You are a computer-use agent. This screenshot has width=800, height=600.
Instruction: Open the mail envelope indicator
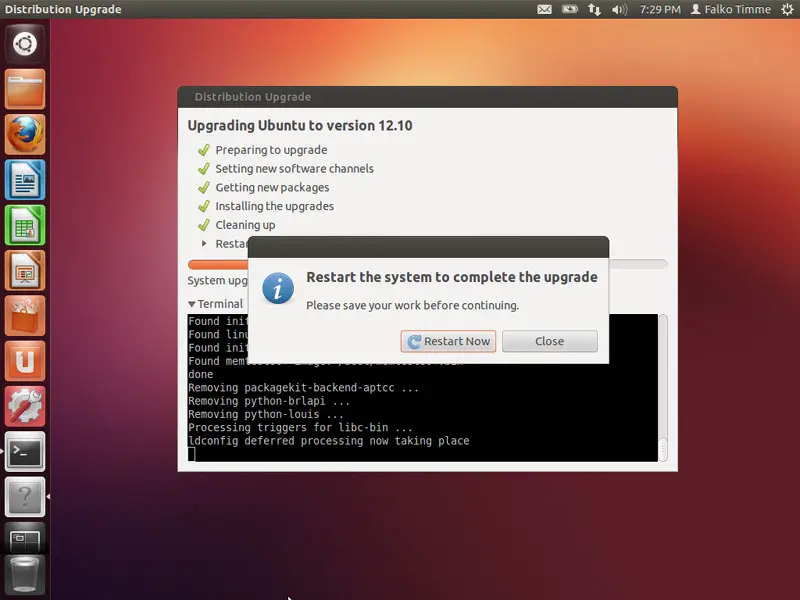544,9
